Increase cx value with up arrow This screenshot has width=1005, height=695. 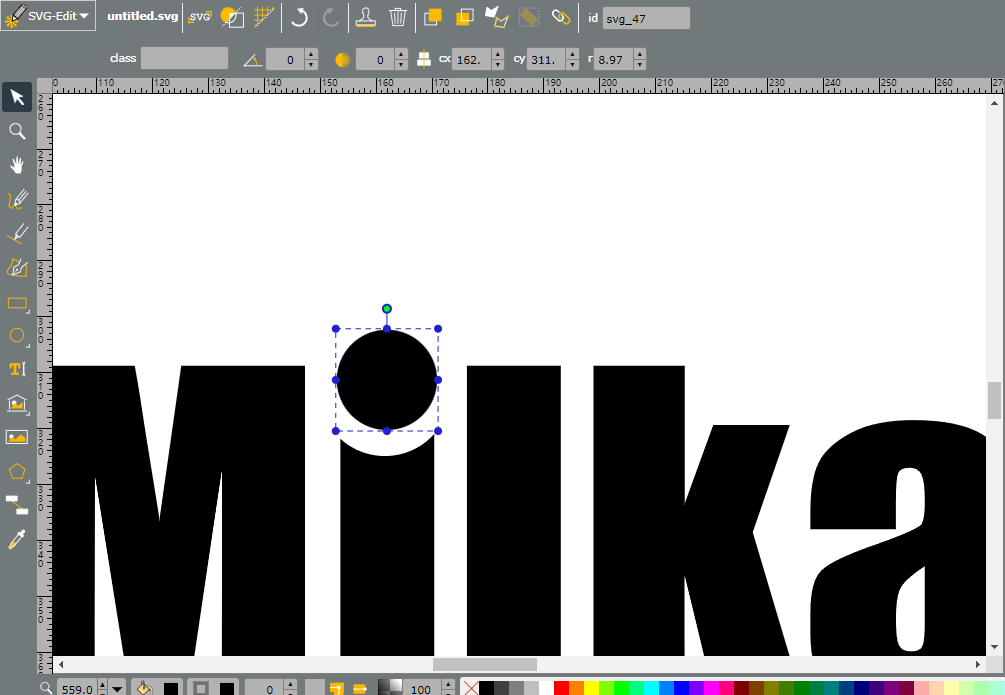pyautogui.click(x=498, y=54)
